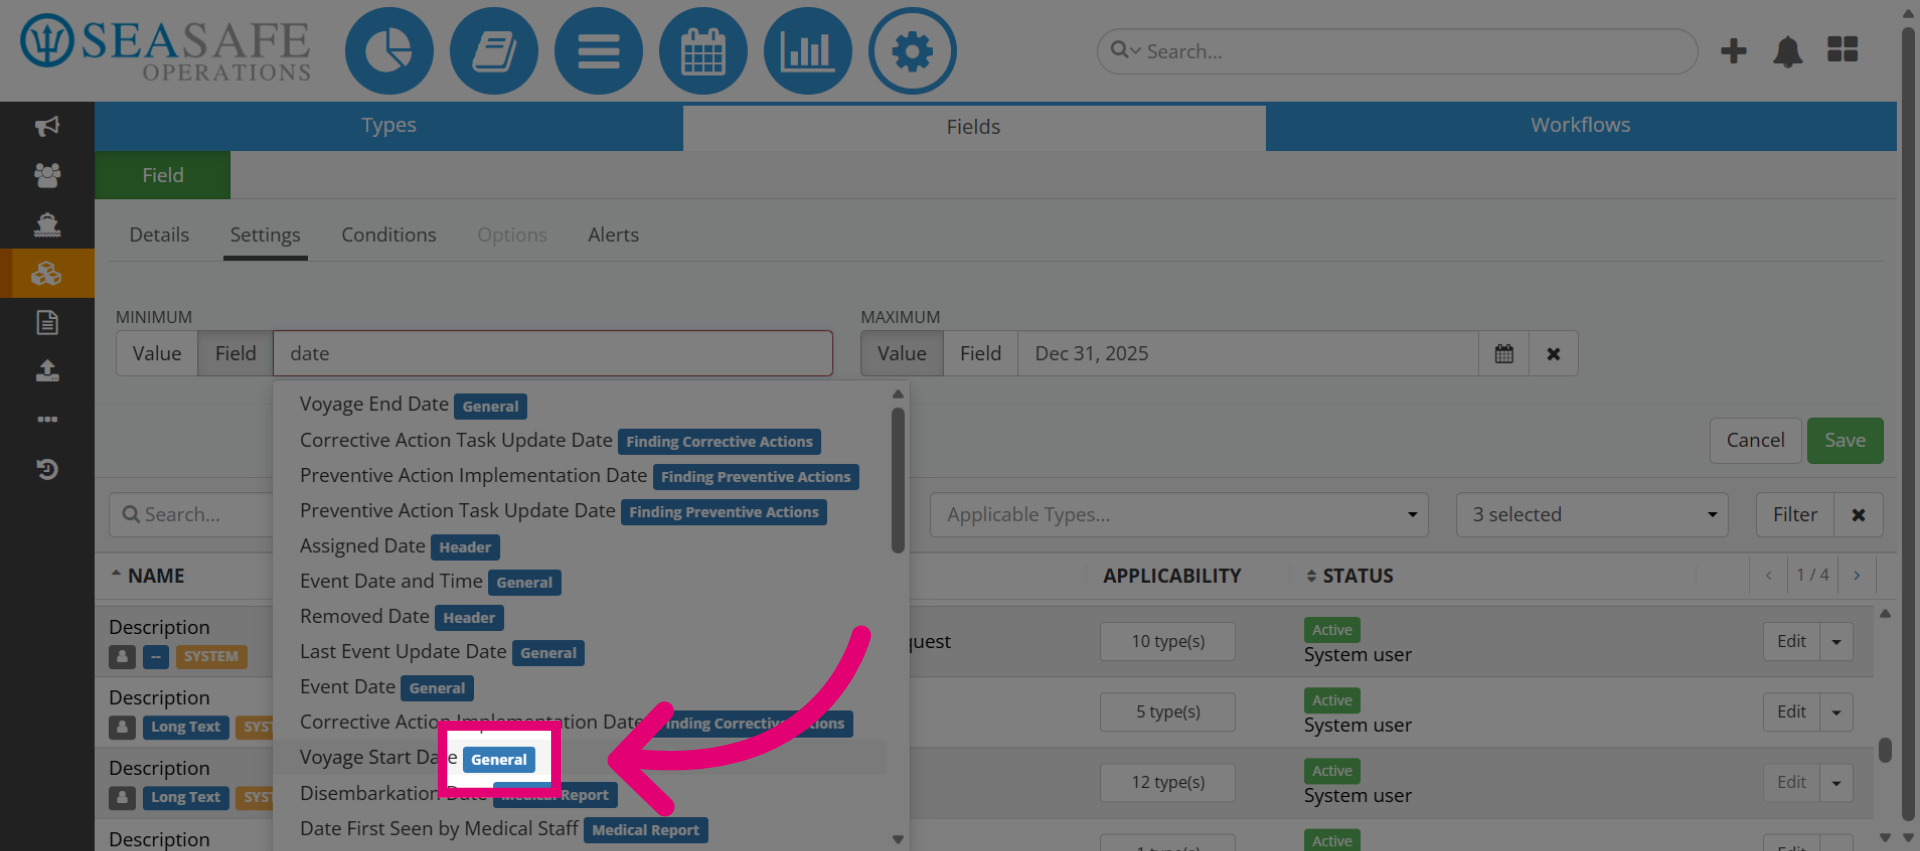Viewport: 1920px width, 851px height.
Task: Click the Cancel button
Action: point(1755,441)
